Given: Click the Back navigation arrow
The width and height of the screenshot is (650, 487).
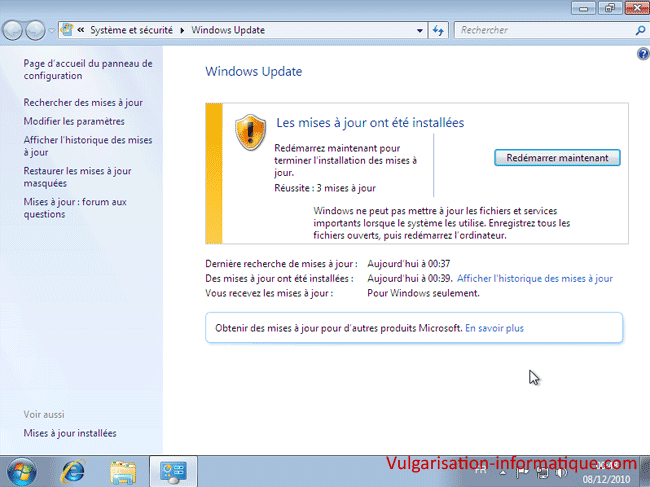Looking at the screenshot, I should 12,30.
